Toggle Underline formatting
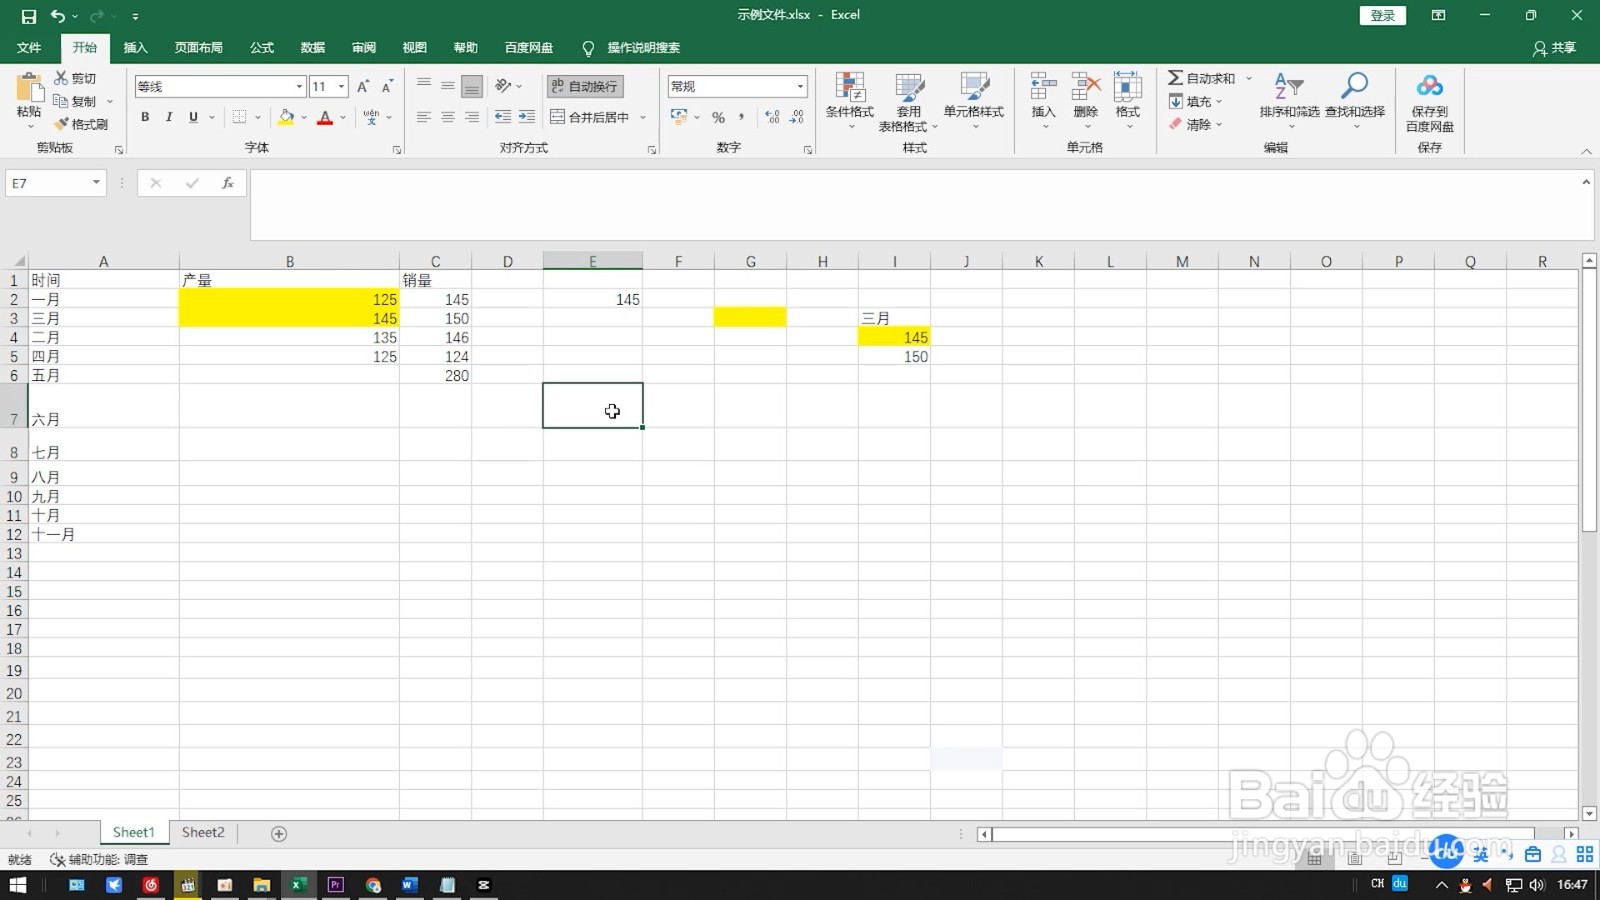The height and width of the screenshot is (900, 1600). 193,117
